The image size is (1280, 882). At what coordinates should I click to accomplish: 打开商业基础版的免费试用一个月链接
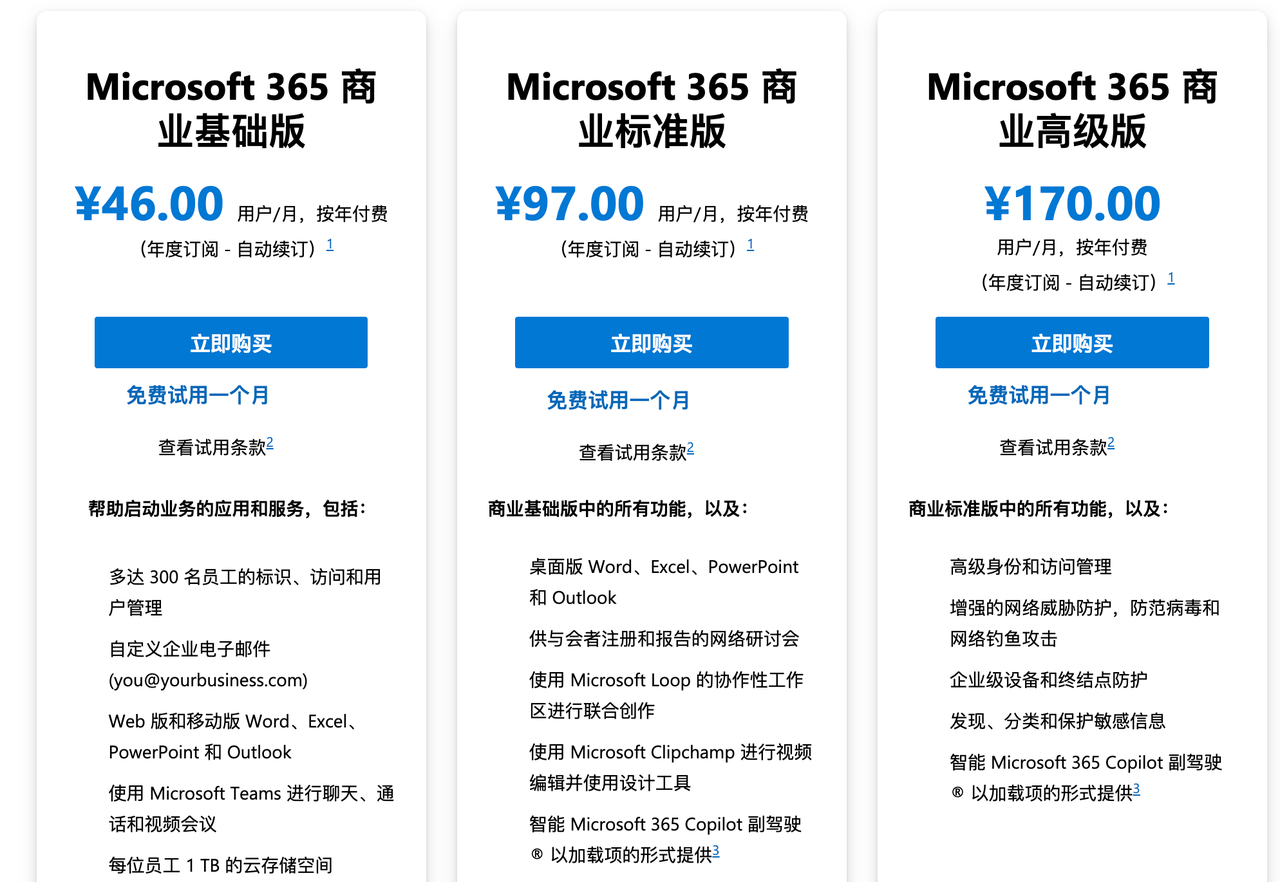[196, 395]
